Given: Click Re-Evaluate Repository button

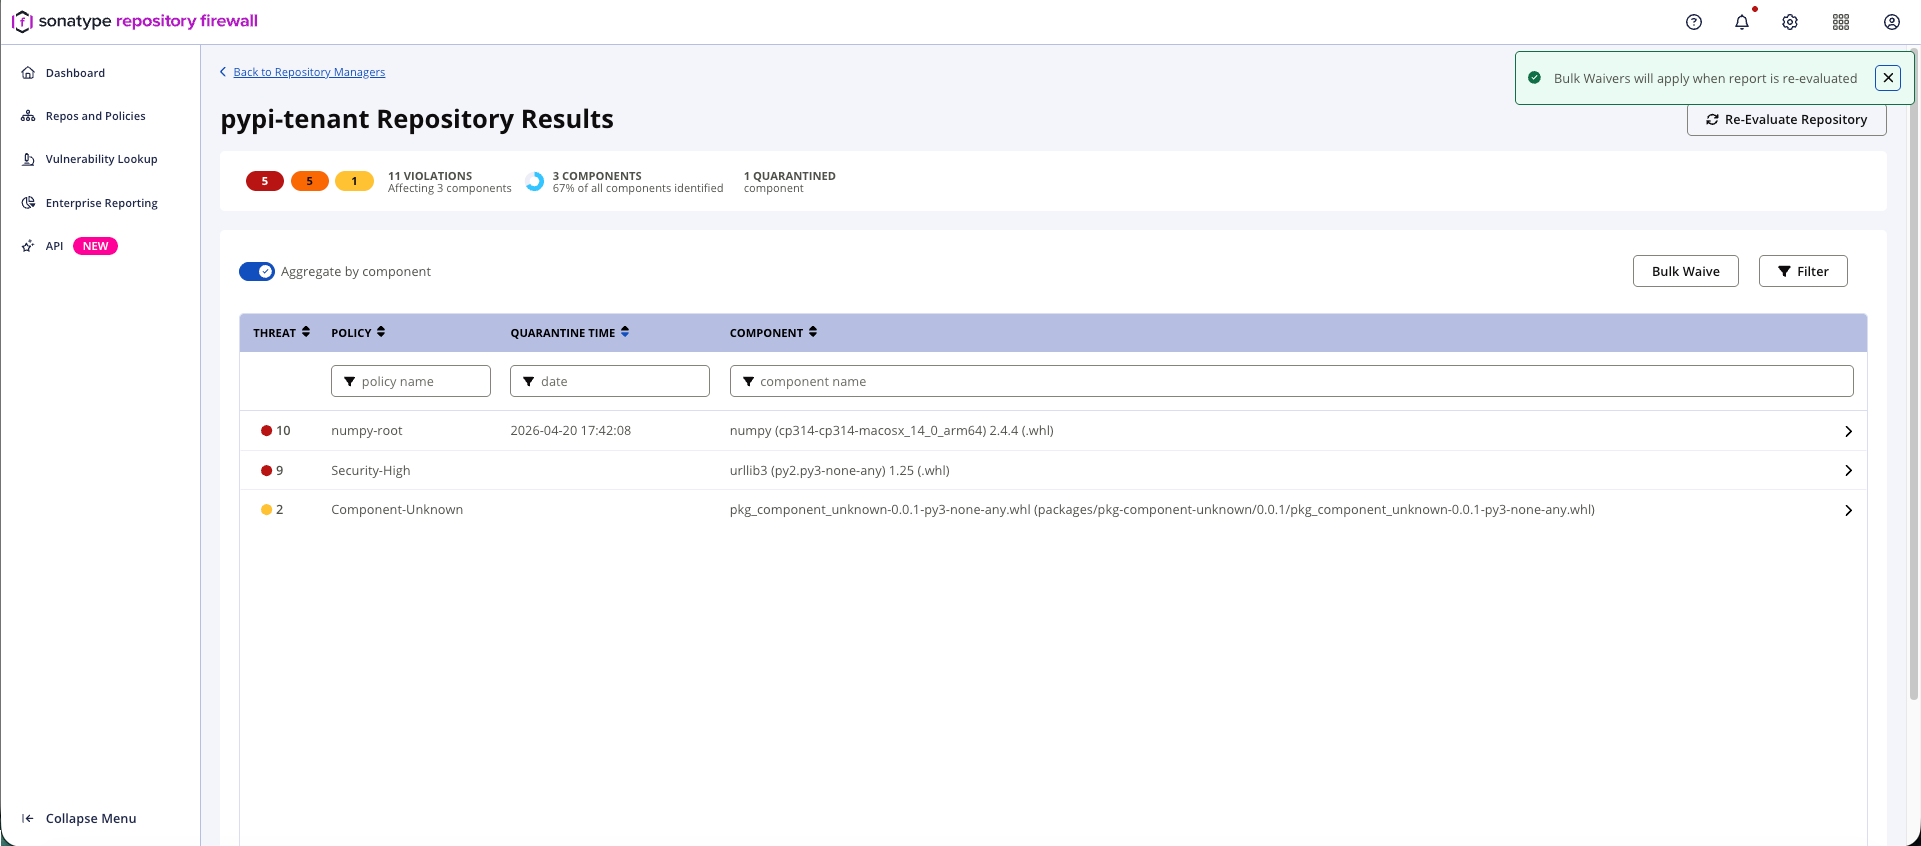Looking at the screenshot, I should click(x=1786, y=119).
